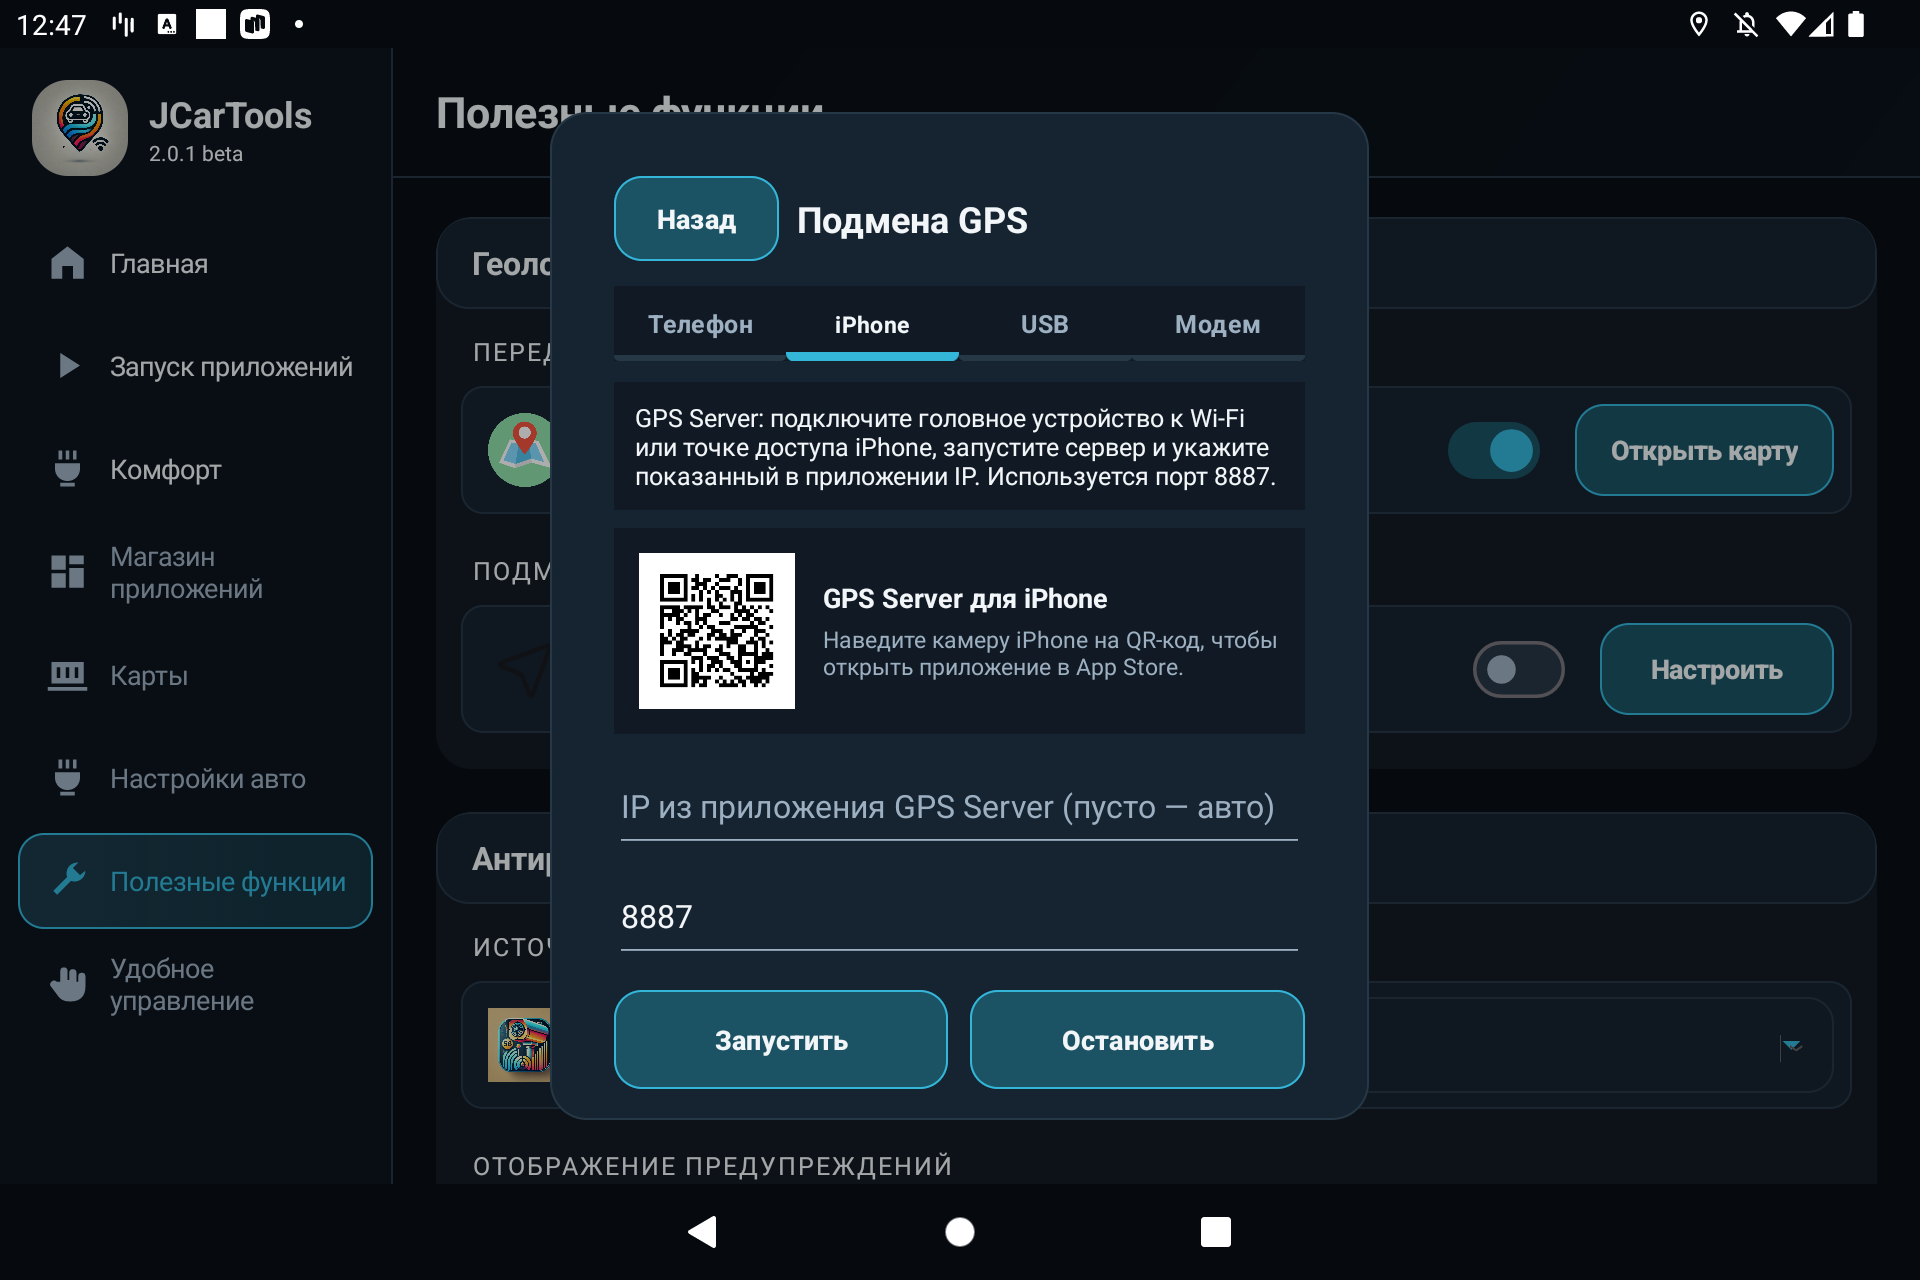Tap the Android recent apps button
Viewport: 1920px width, 1280px height.
(x=1216, y=1232)
